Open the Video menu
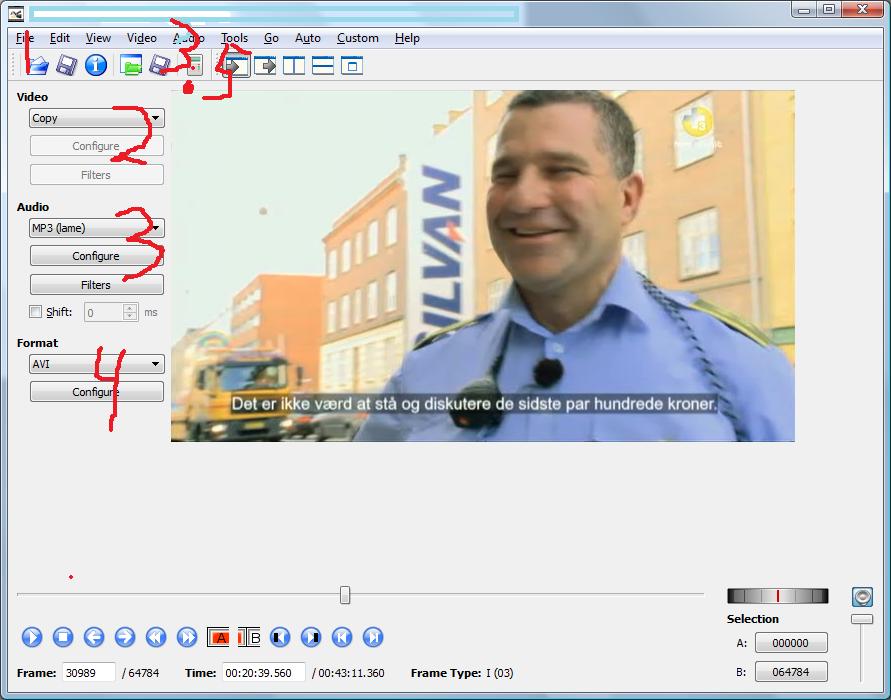 point(141,38)
